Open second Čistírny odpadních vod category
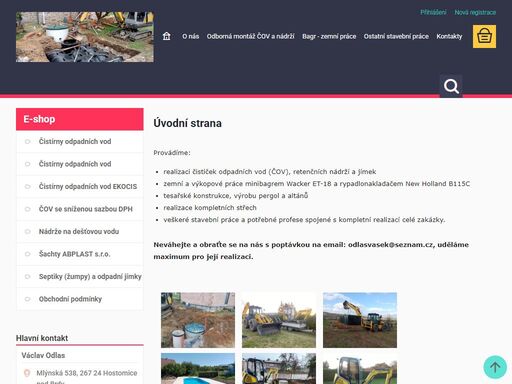Viewport: 512px width, 384px height. coord(80,164)
